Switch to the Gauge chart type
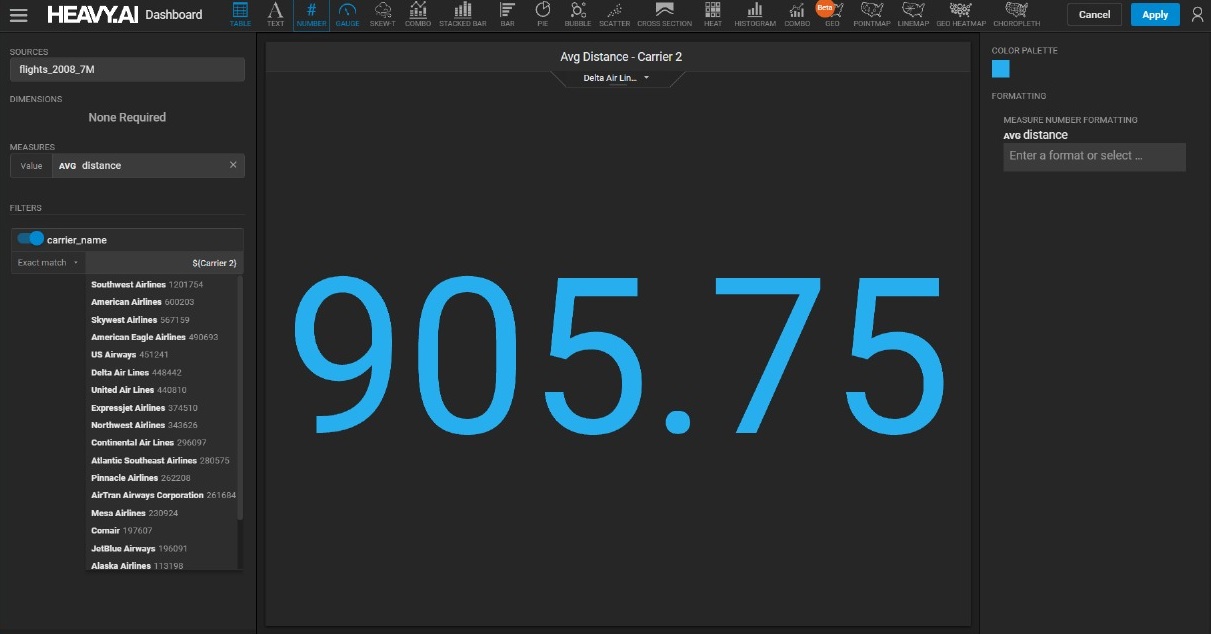The width and height of the screenshot is (1211, 634). click(347, 14)
